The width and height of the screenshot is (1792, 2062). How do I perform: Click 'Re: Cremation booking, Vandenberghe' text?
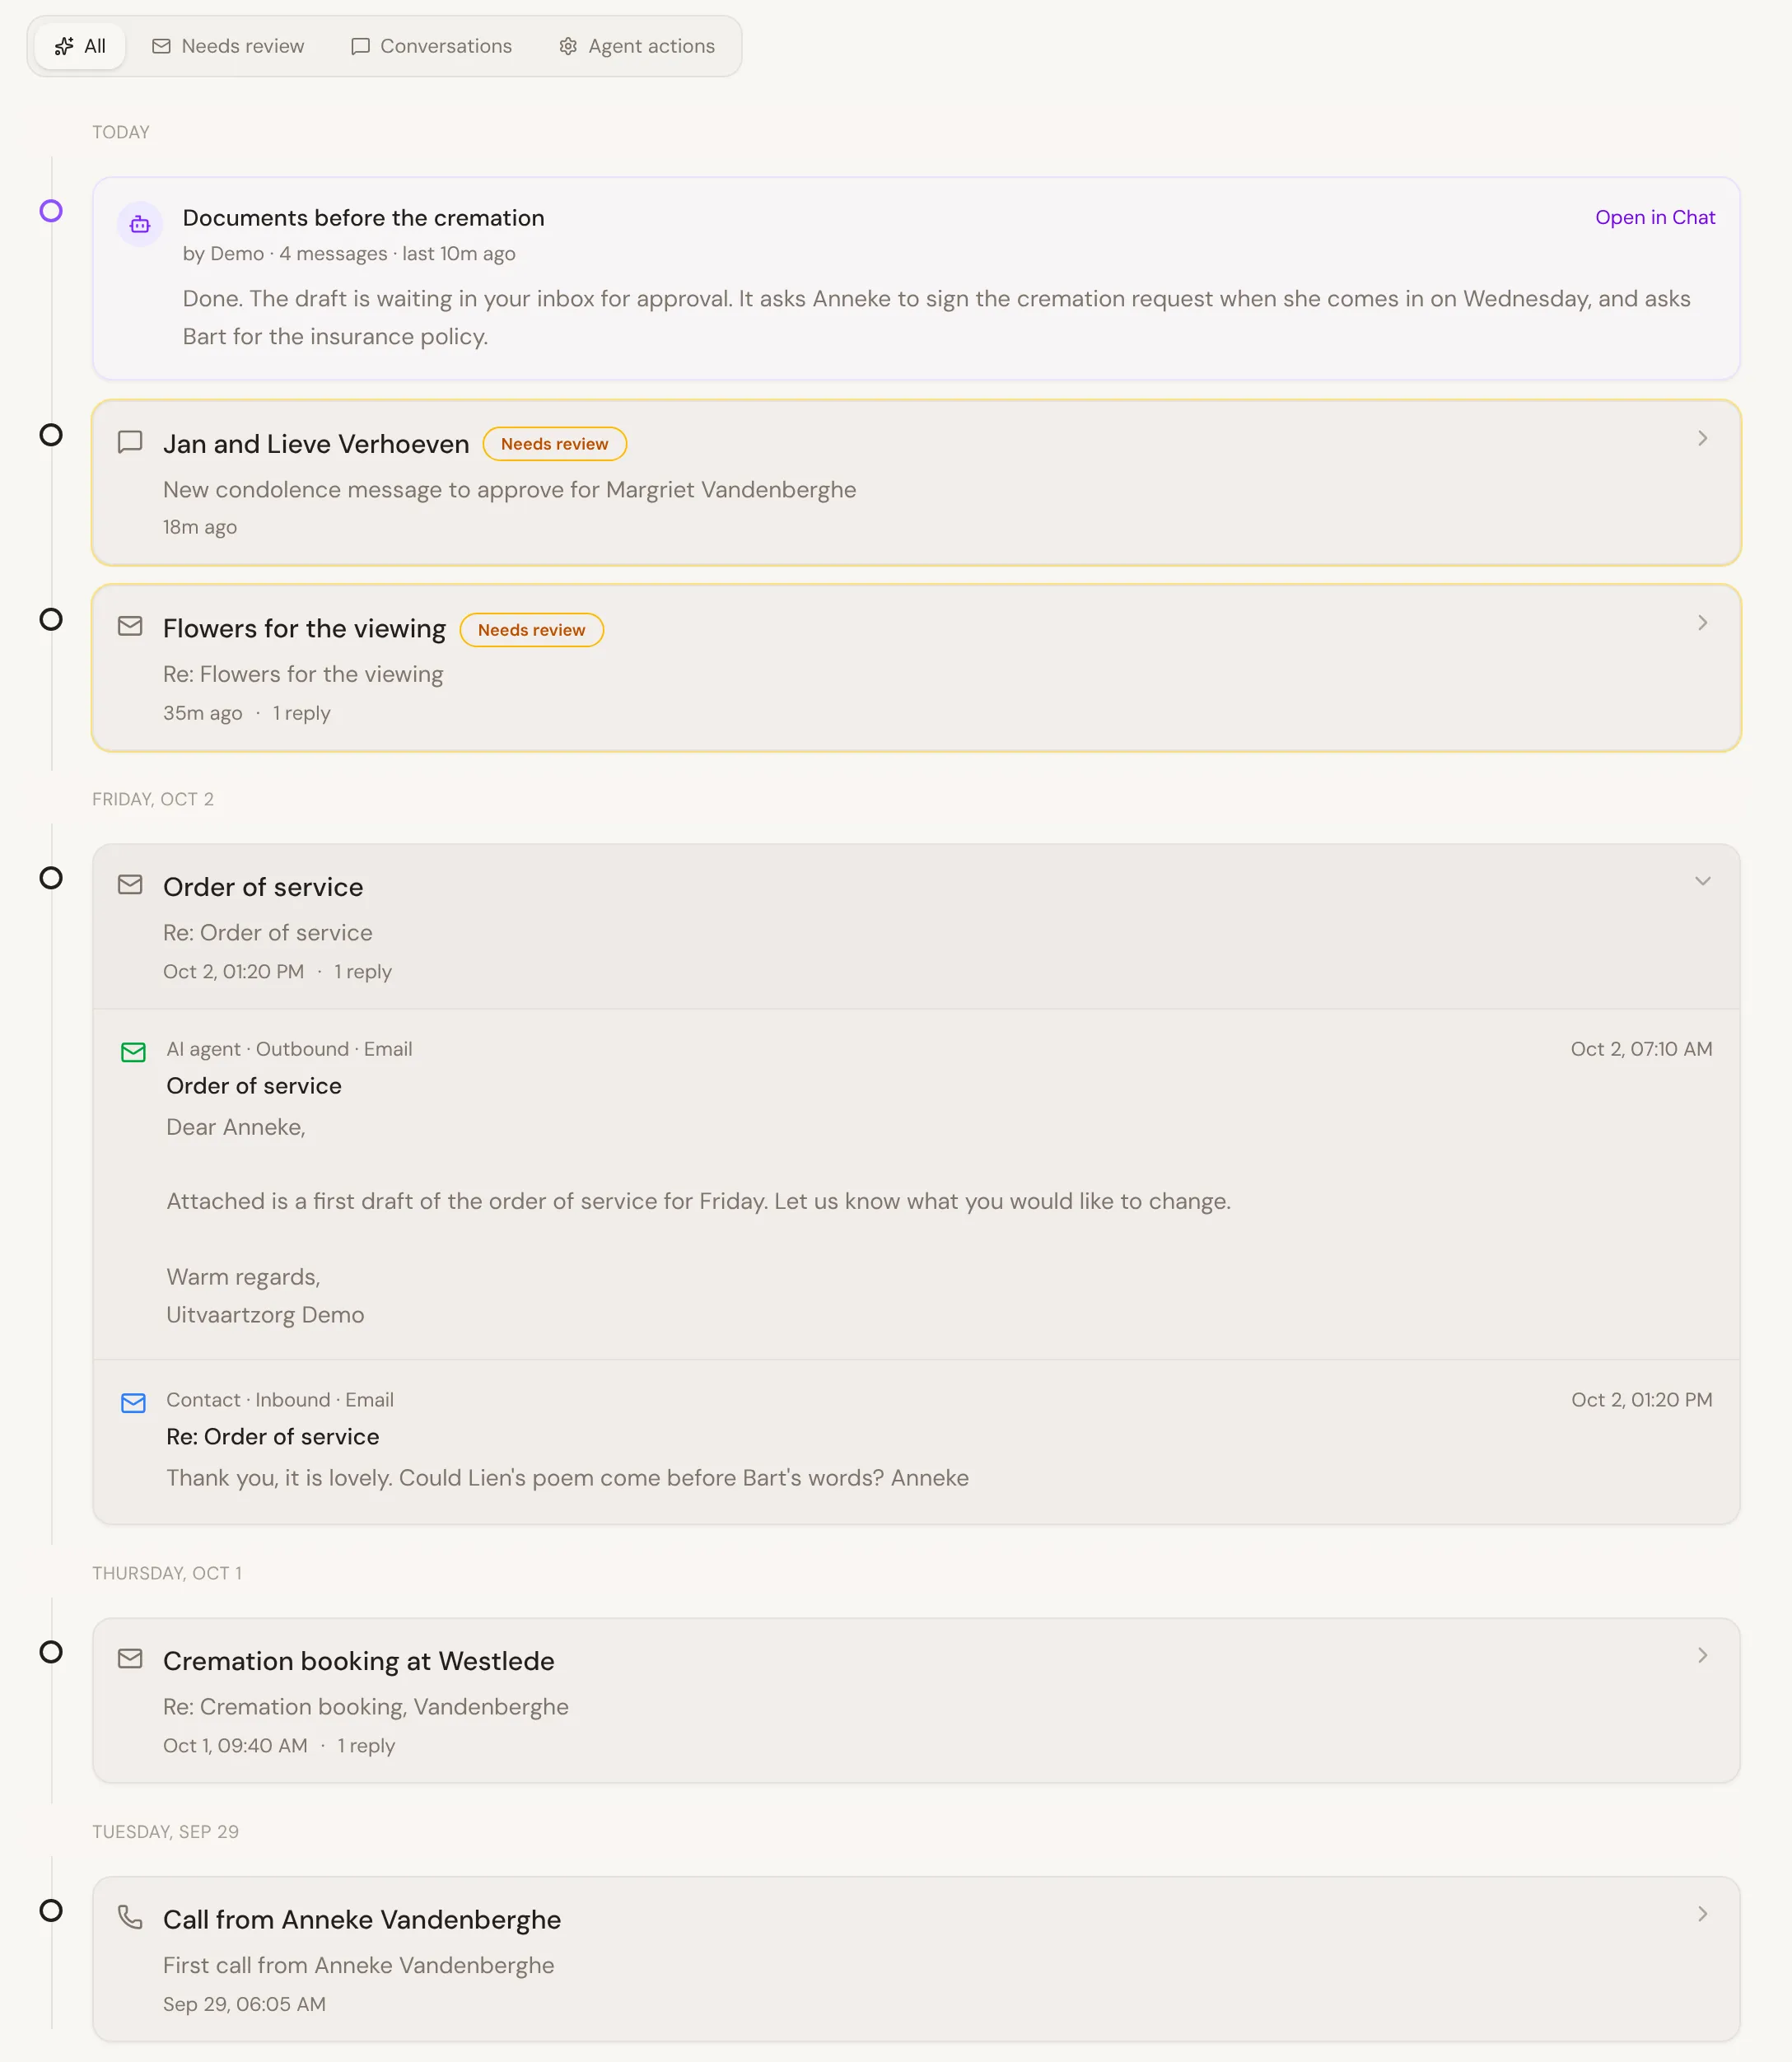coord(365,1707)
